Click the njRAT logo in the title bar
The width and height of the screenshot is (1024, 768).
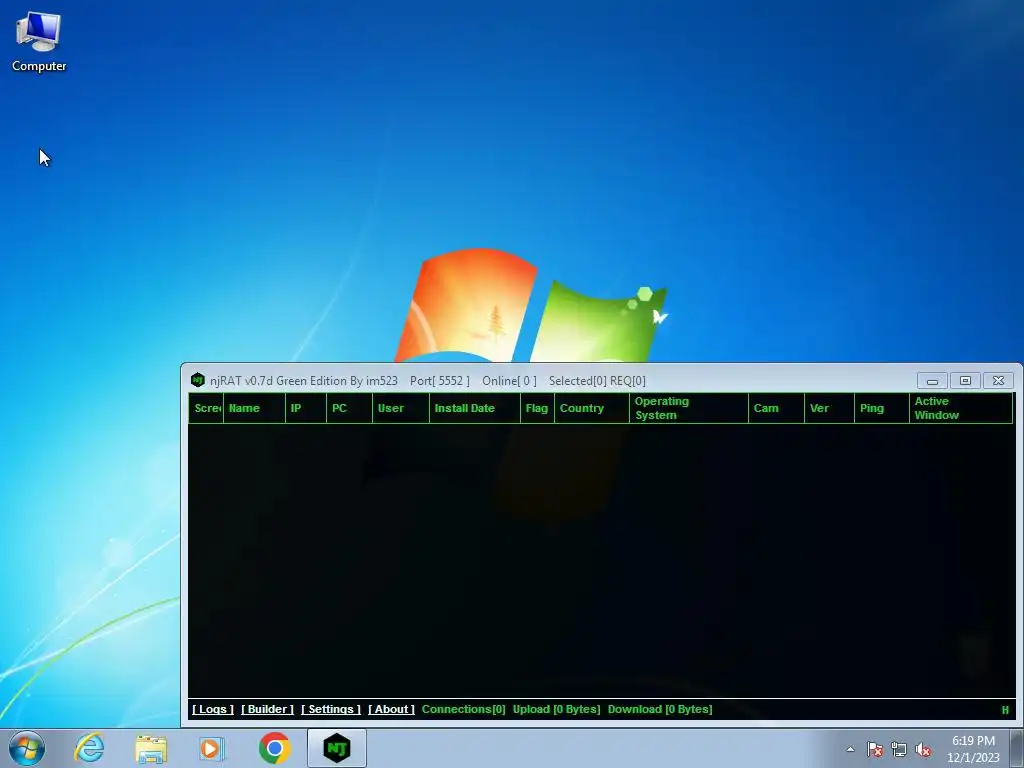pos(197,380)
